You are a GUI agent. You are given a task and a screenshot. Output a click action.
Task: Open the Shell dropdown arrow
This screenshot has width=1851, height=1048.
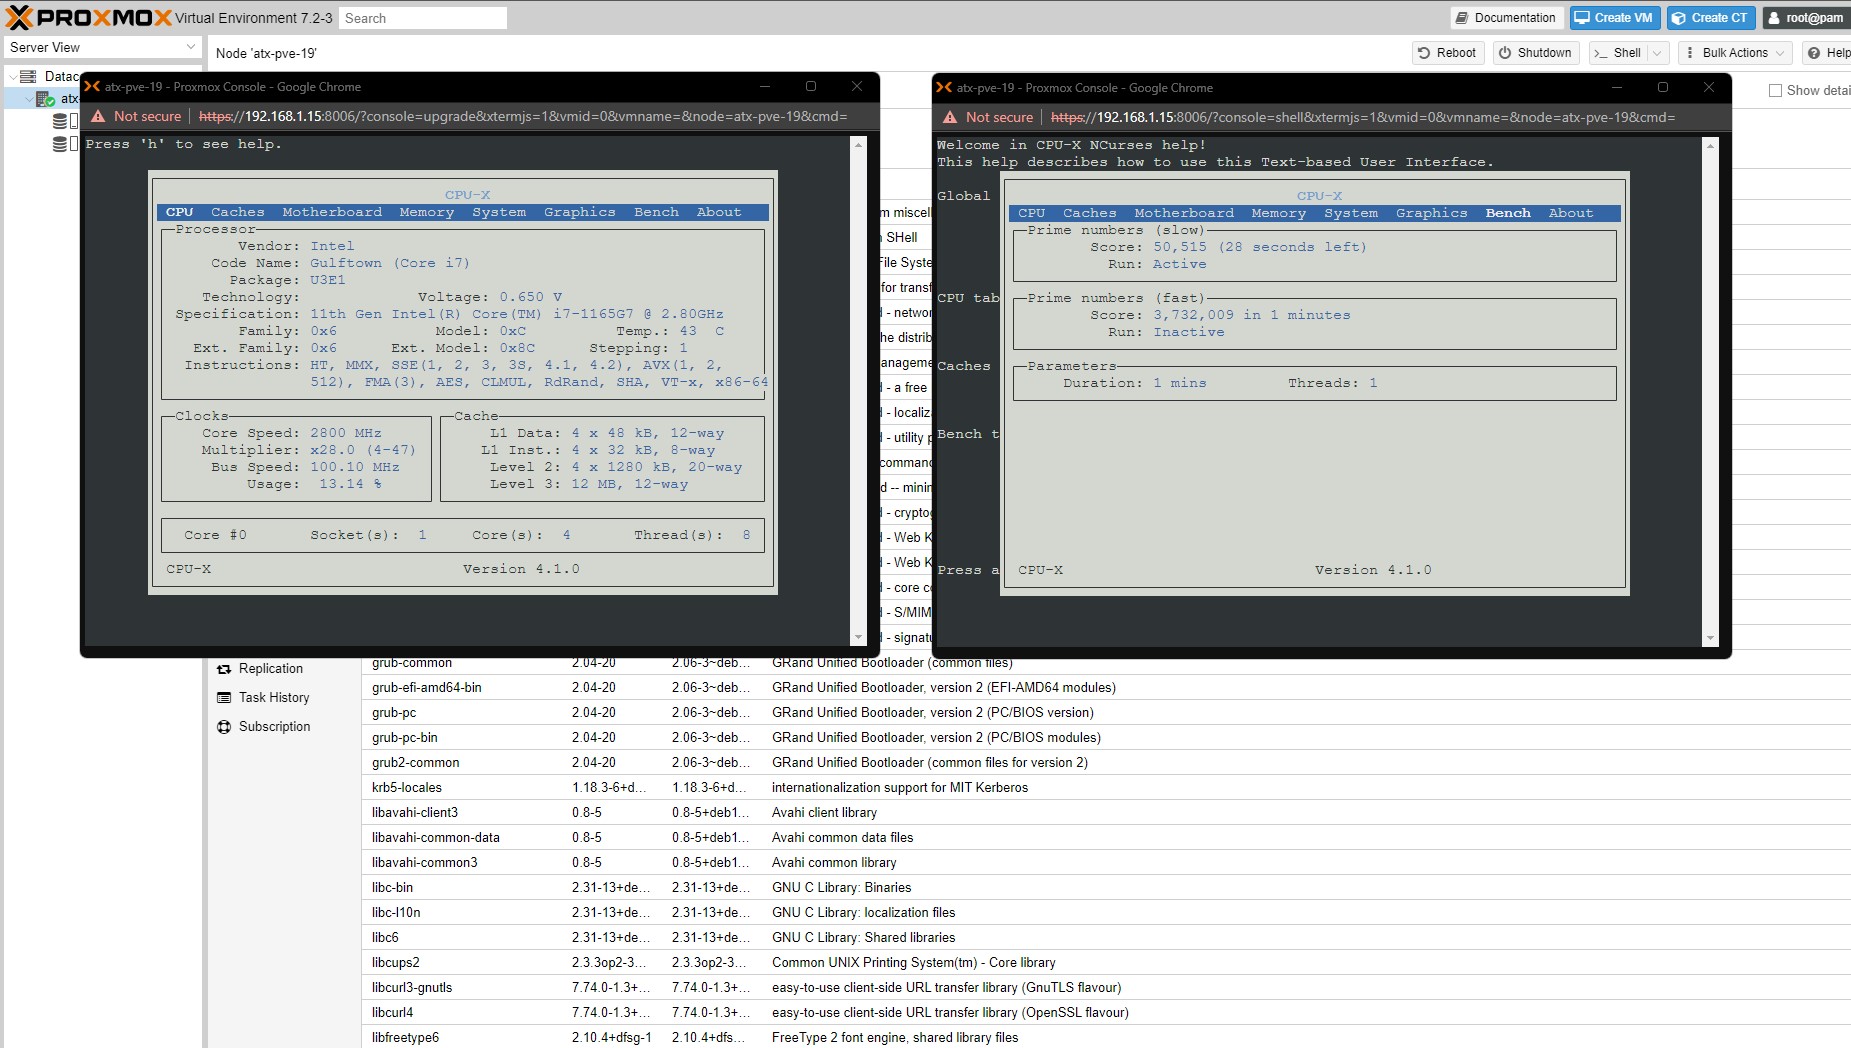tap(1657, 53)
